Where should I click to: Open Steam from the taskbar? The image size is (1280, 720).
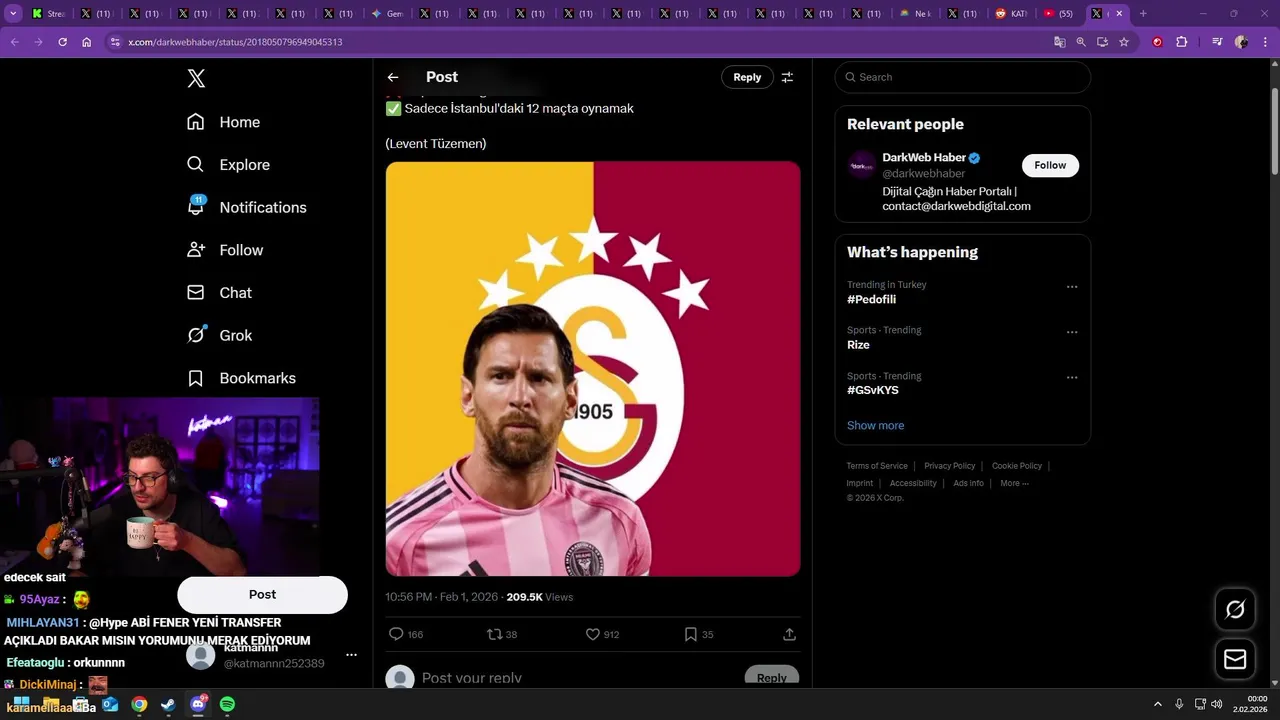tap(168, 704)
